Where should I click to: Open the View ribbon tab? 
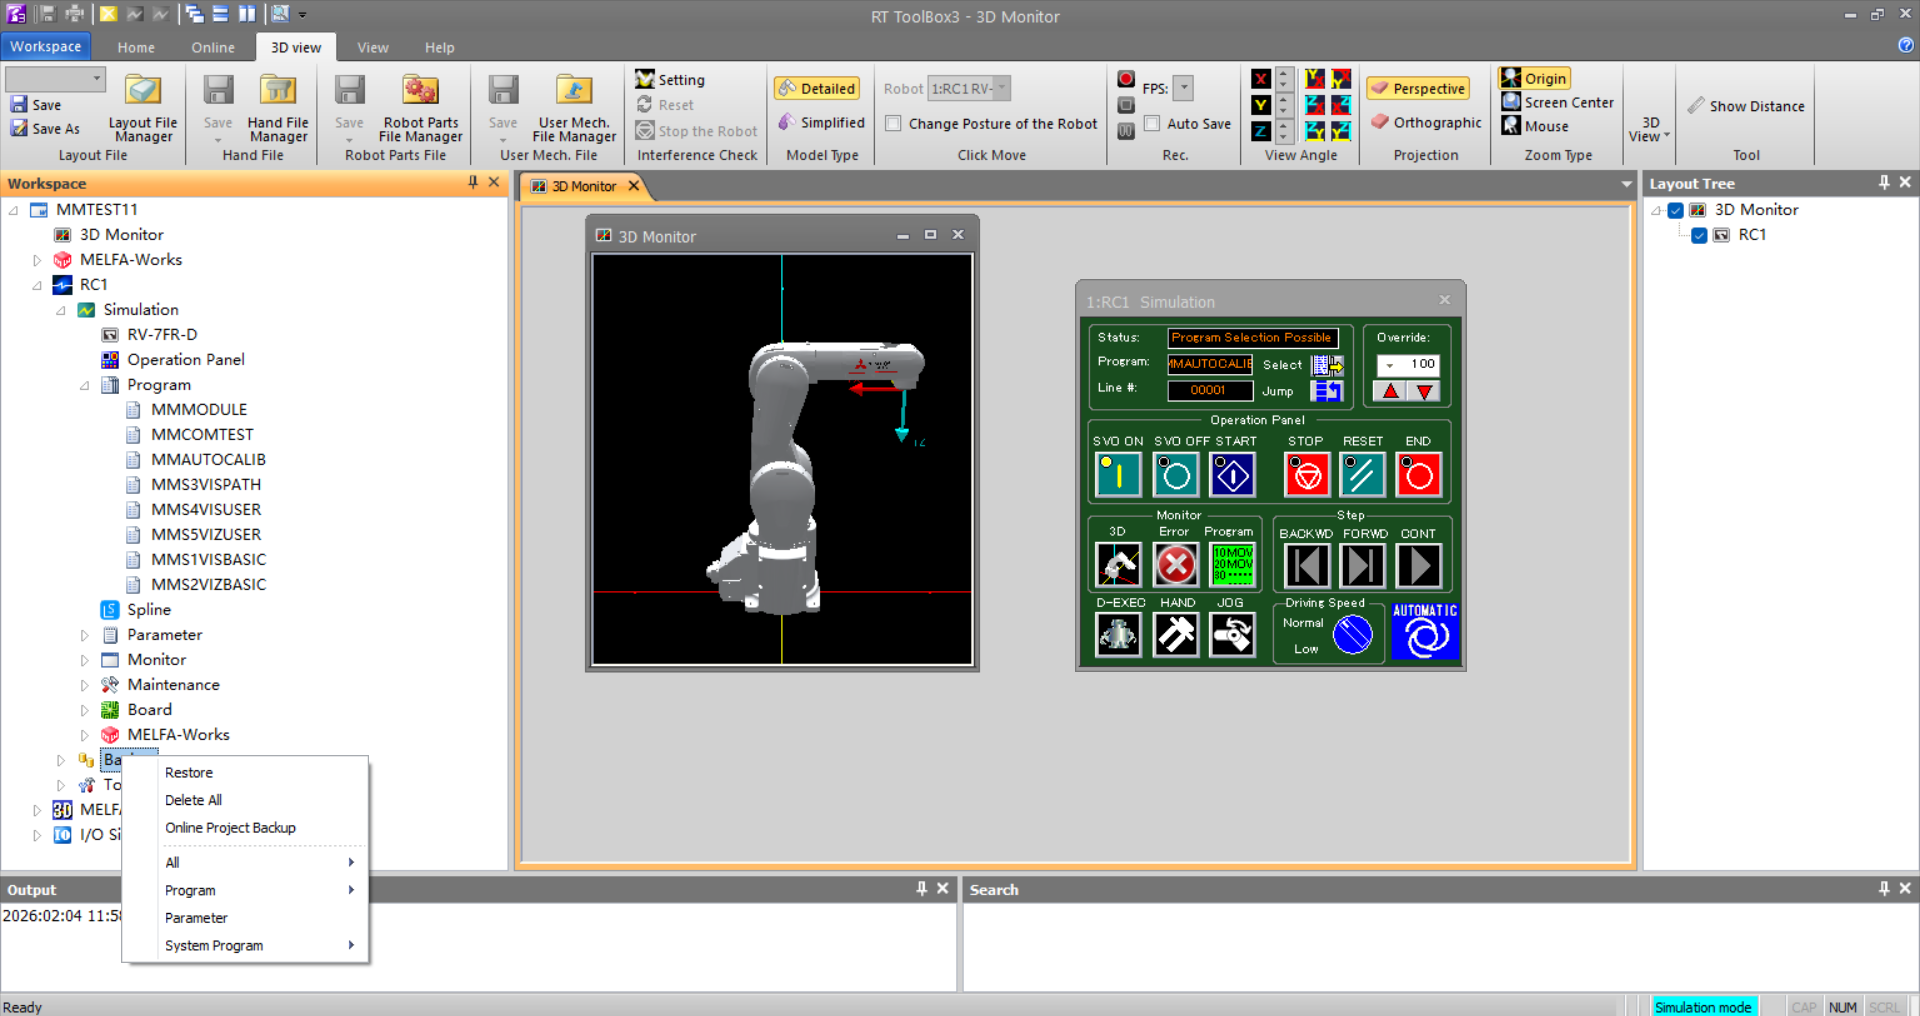(x=373, y=47)
